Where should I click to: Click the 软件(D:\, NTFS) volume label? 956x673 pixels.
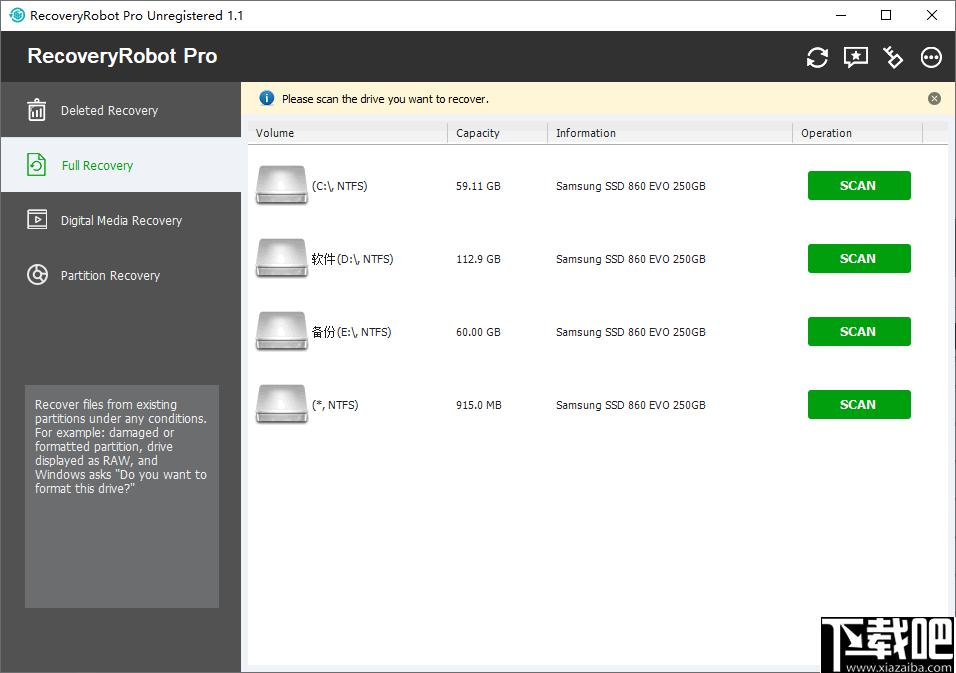point(352,259)
